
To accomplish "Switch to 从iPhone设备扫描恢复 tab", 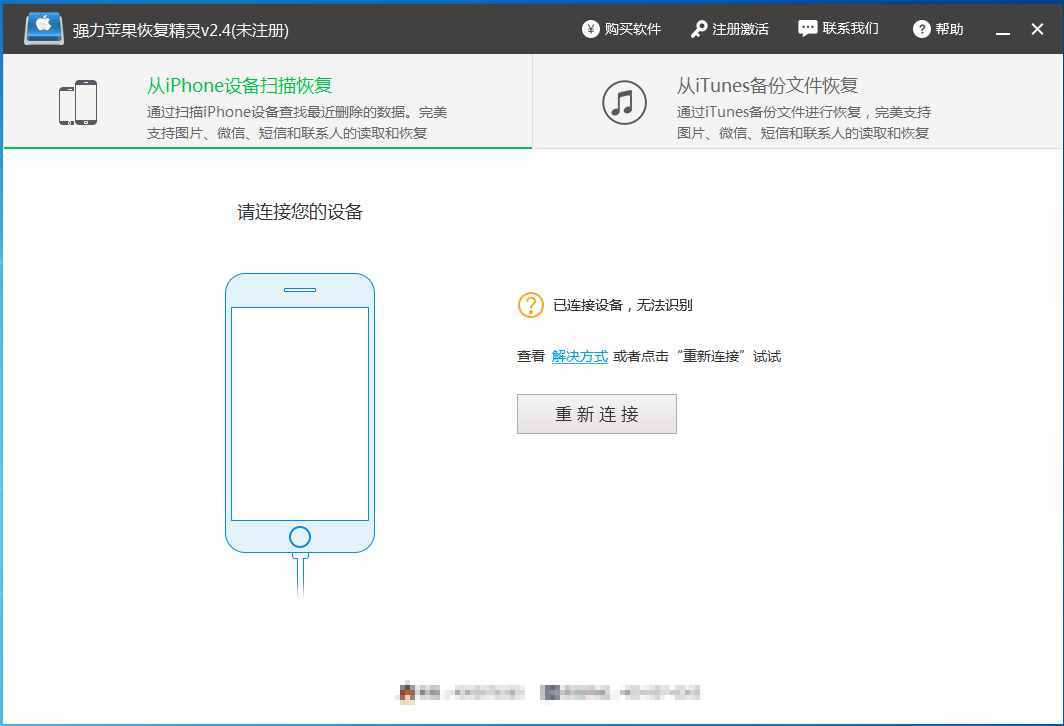I will click(268, 102).
